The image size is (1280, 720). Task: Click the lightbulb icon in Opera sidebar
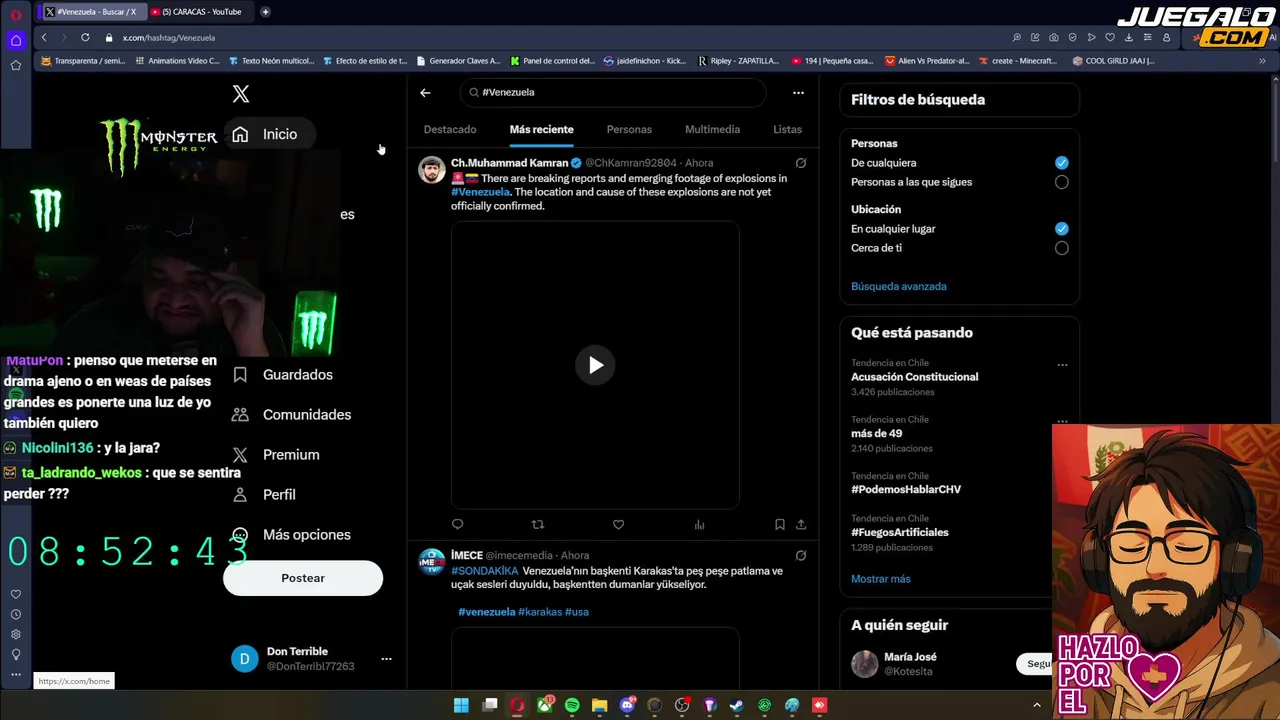point(16,654)
